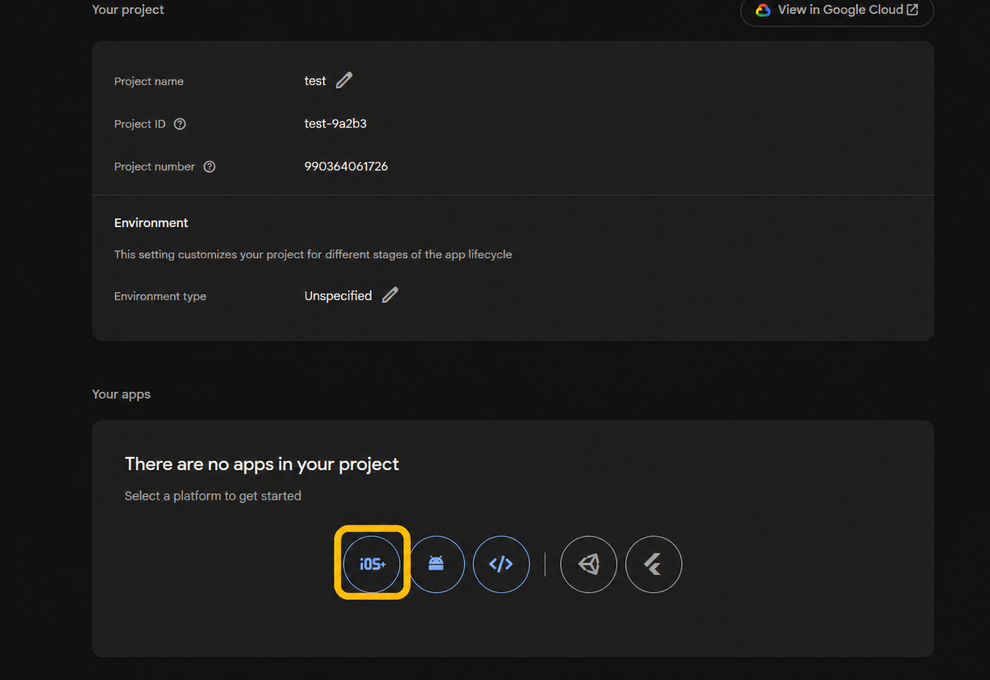
Task: Click 'There are no apps in your project'
Action: coord(262,464)
